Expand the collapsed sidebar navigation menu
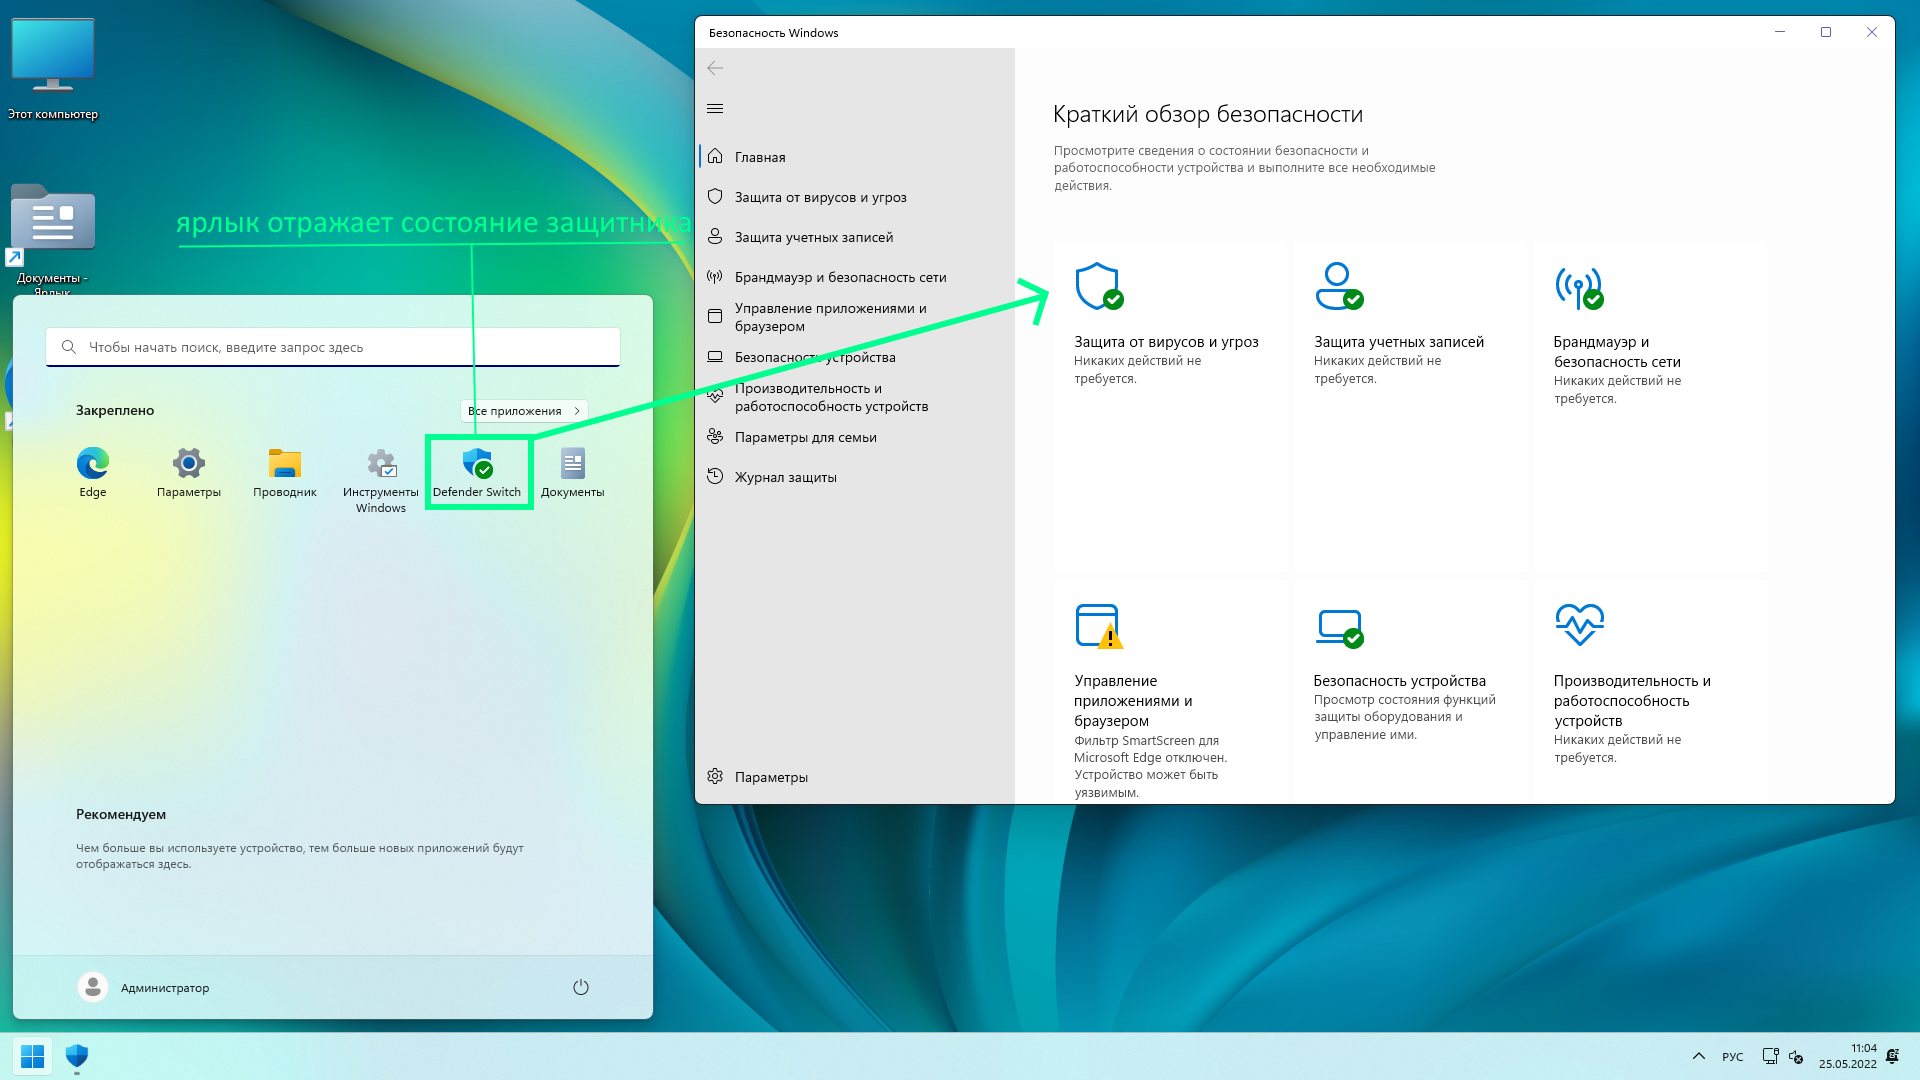This screenshot has height=1080, width=1920. 715,108
